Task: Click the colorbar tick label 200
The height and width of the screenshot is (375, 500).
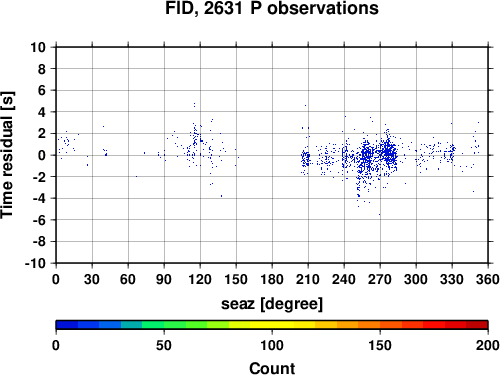Action: pyautogui.click(x=488, y=345)
